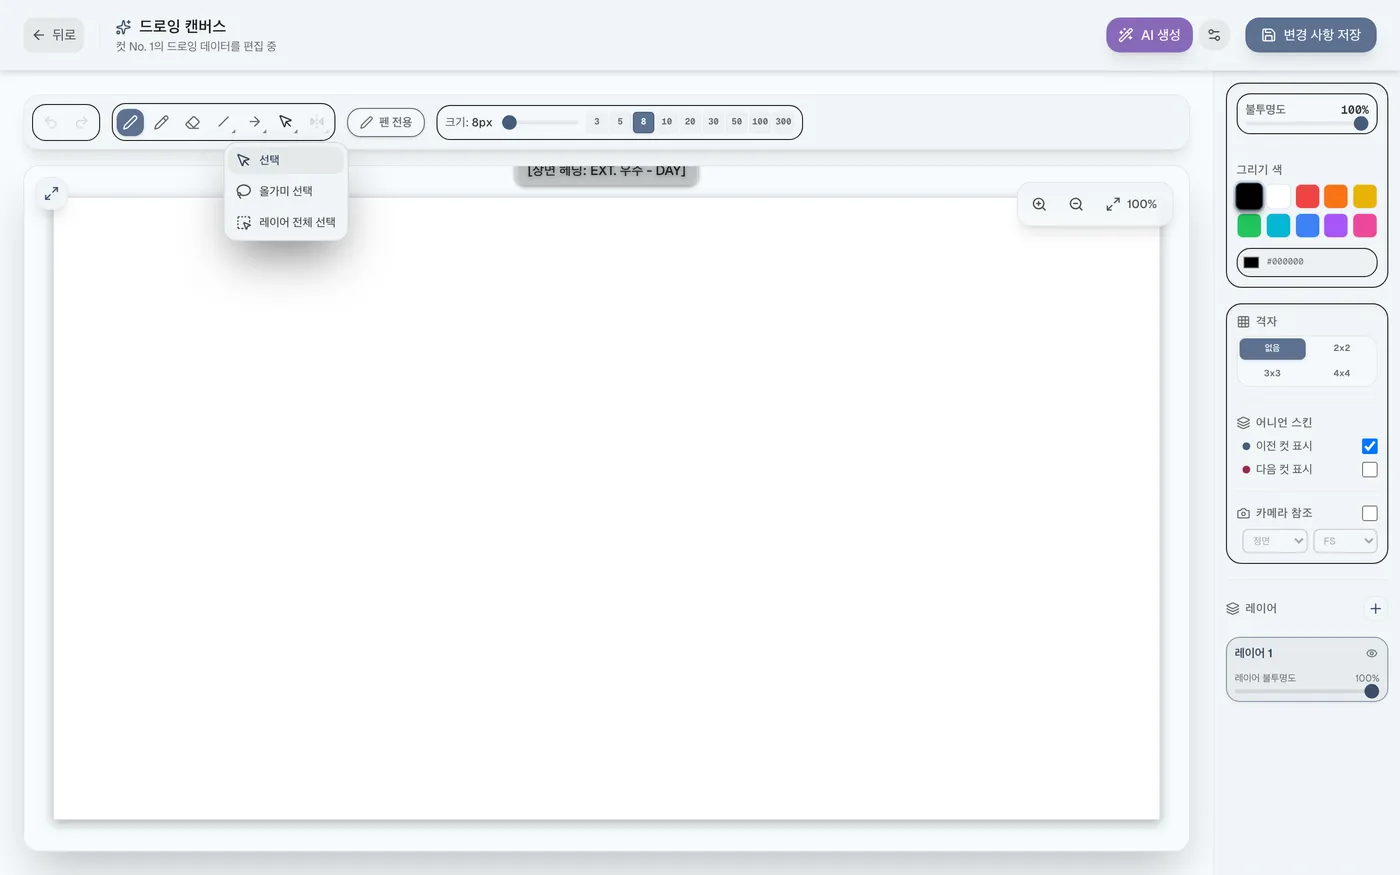Pick the black color swatch

[x=1249, y=196]
